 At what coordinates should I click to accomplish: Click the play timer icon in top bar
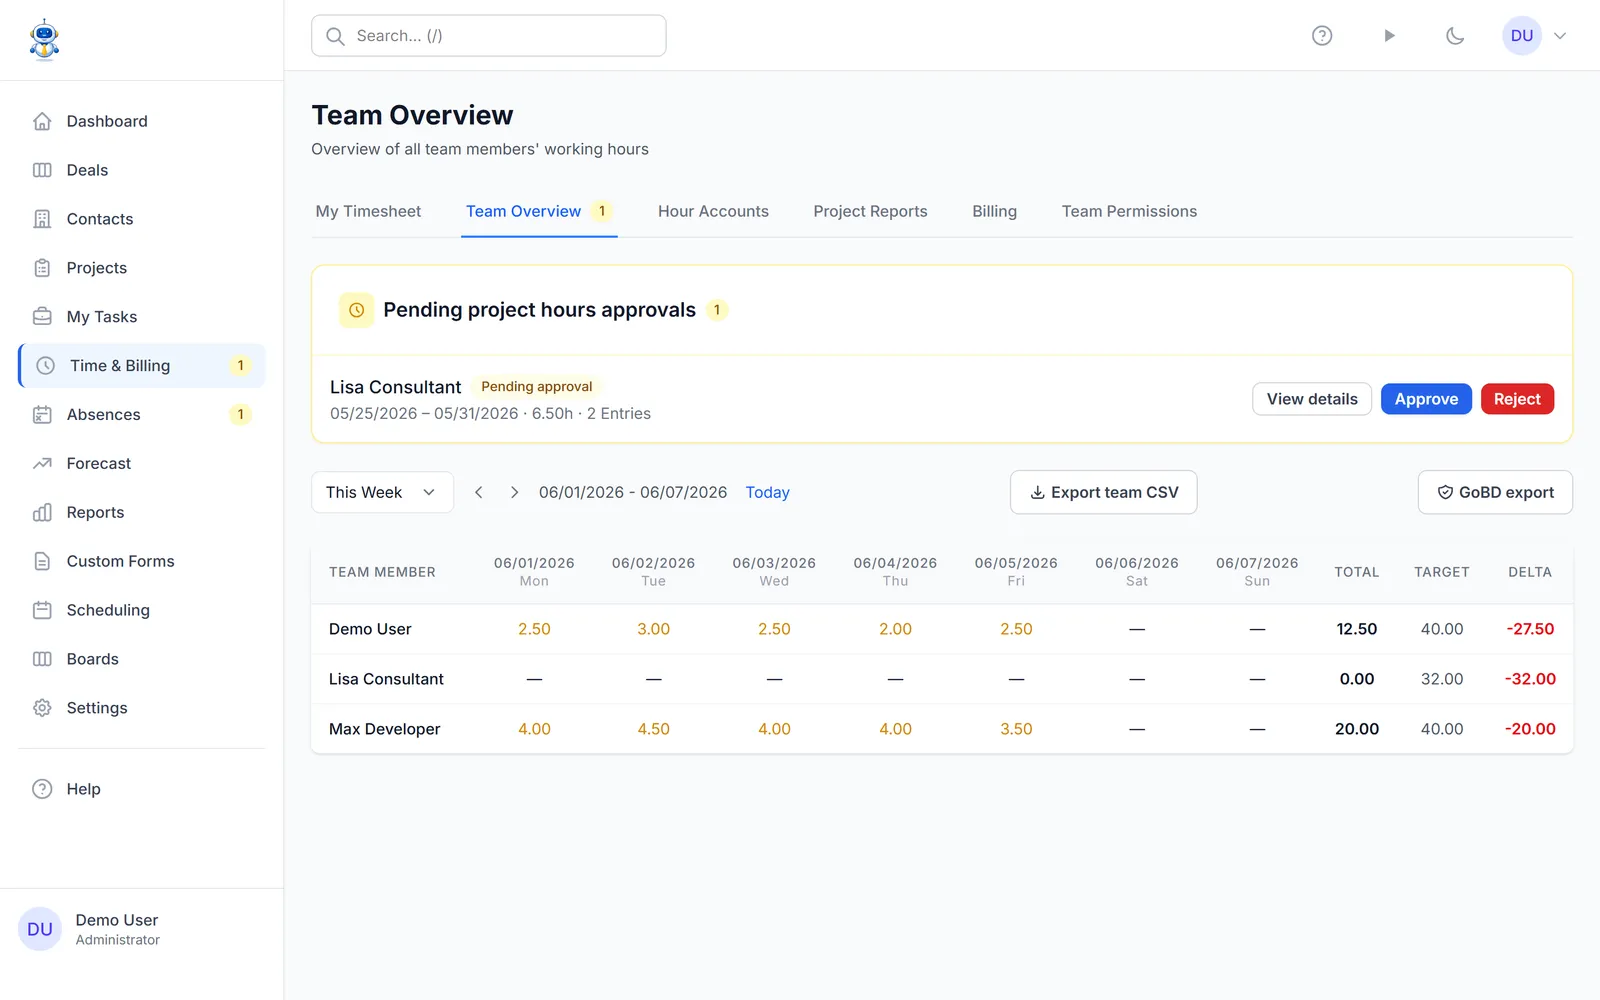click(1389, 36)
